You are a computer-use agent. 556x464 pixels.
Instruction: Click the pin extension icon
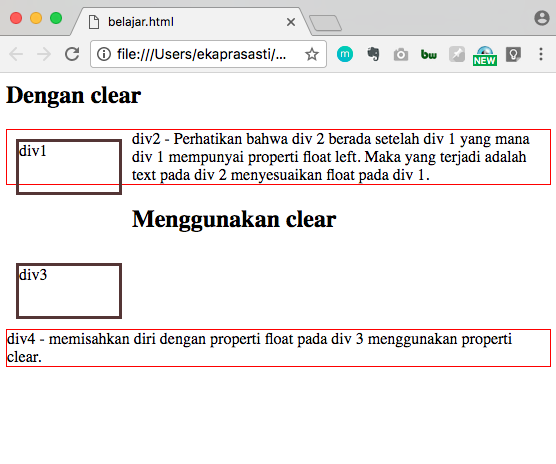[457, 54]
